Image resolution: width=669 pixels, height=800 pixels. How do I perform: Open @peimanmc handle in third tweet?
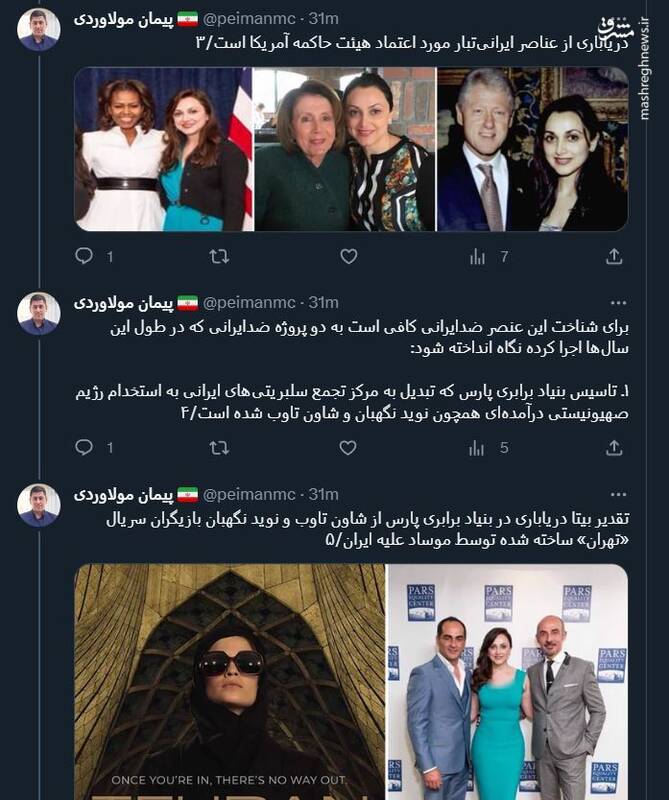tap(249, 494)
